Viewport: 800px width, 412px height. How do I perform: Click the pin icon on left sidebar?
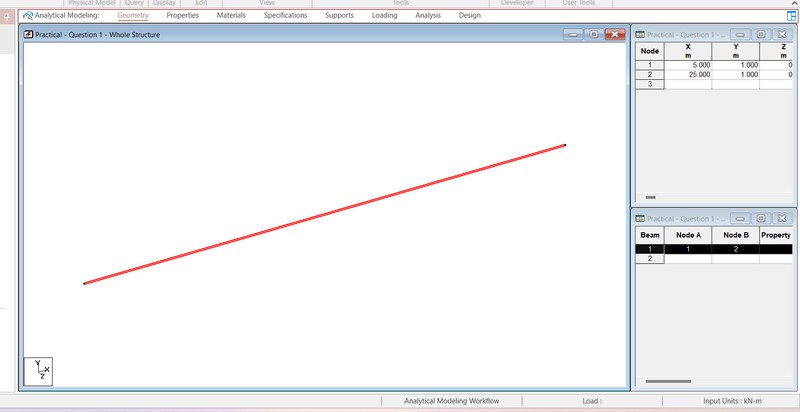[7, 17]
